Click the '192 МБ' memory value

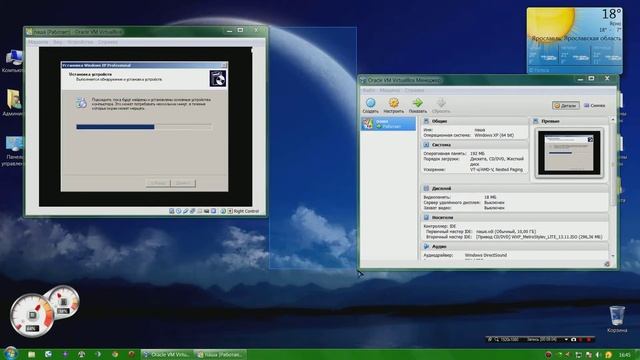tap(477, 153)
